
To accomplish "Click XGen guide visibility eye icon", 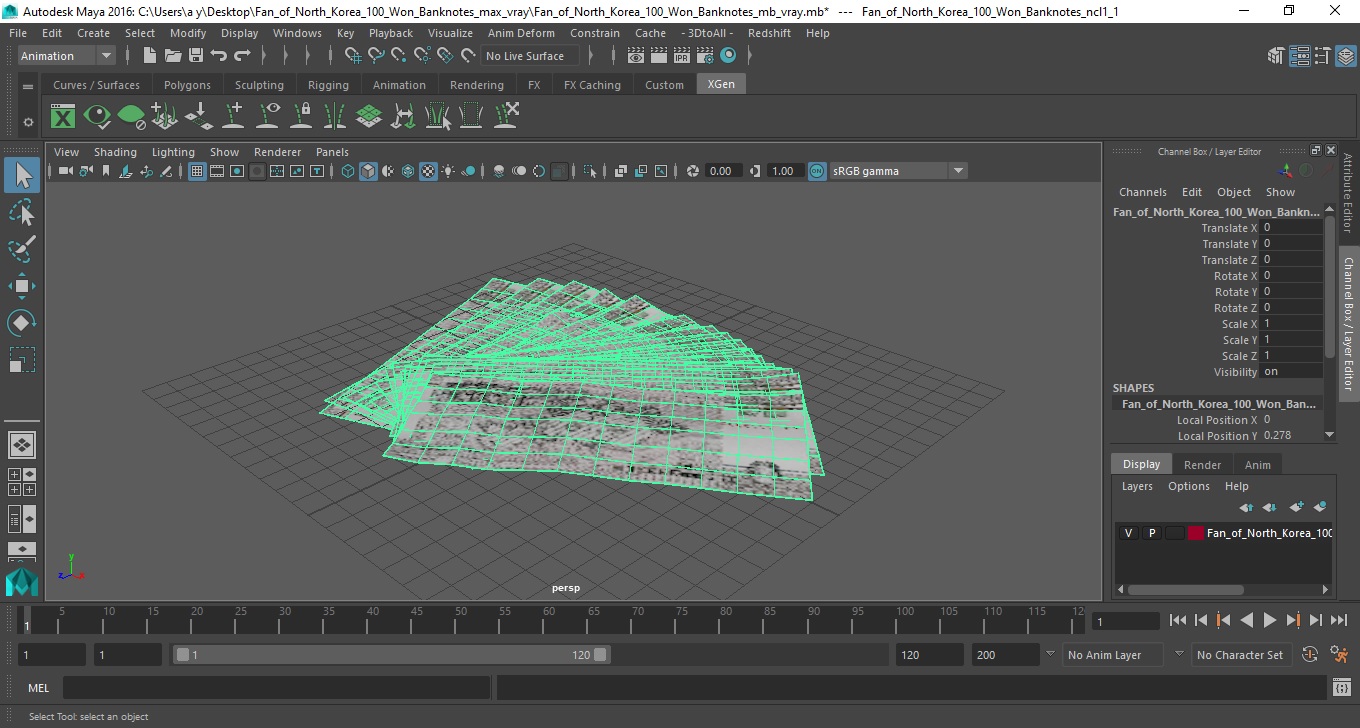I will [267, 117].
